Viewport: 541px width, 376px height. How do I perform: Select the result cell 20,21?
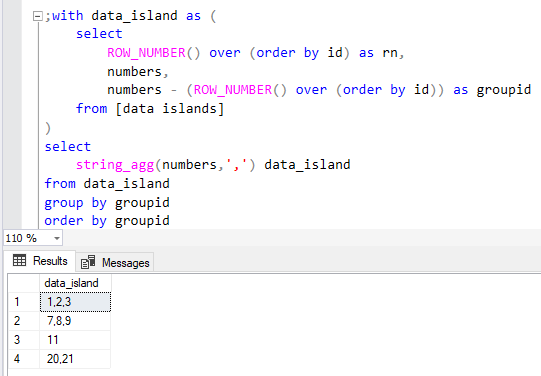tap(75, 359)
